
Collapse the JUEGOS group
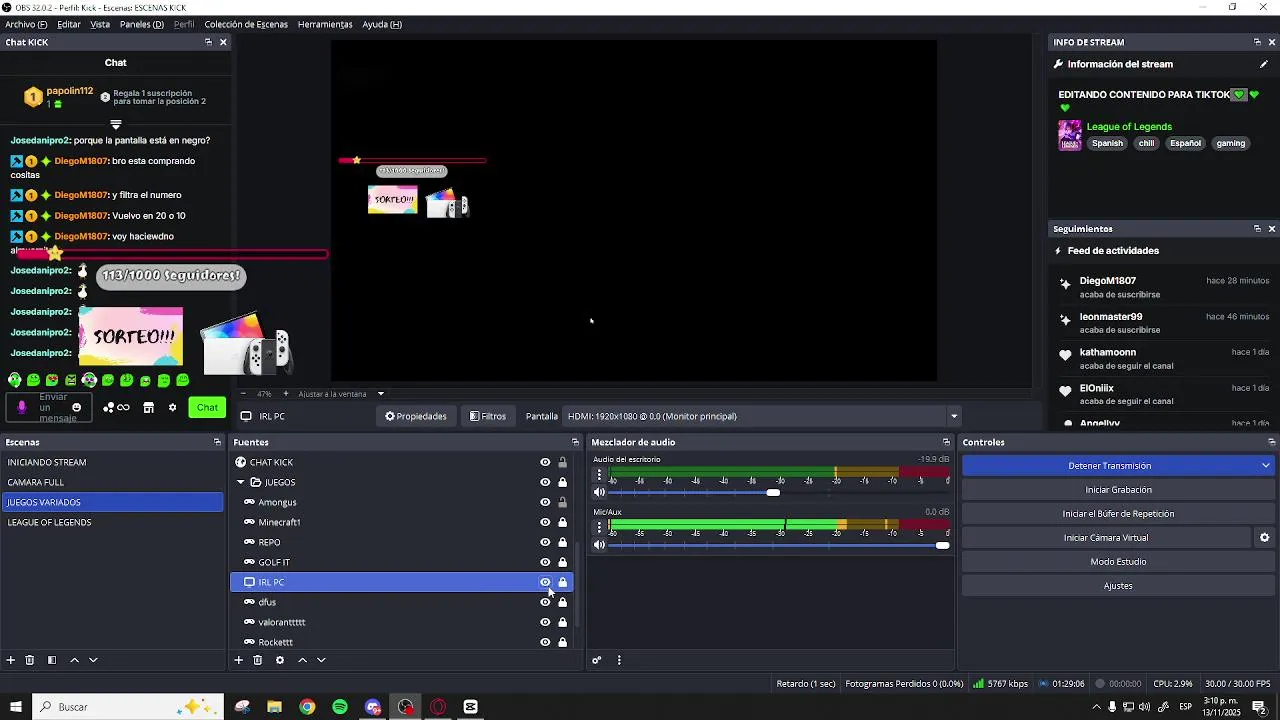[x=241, y=482]
